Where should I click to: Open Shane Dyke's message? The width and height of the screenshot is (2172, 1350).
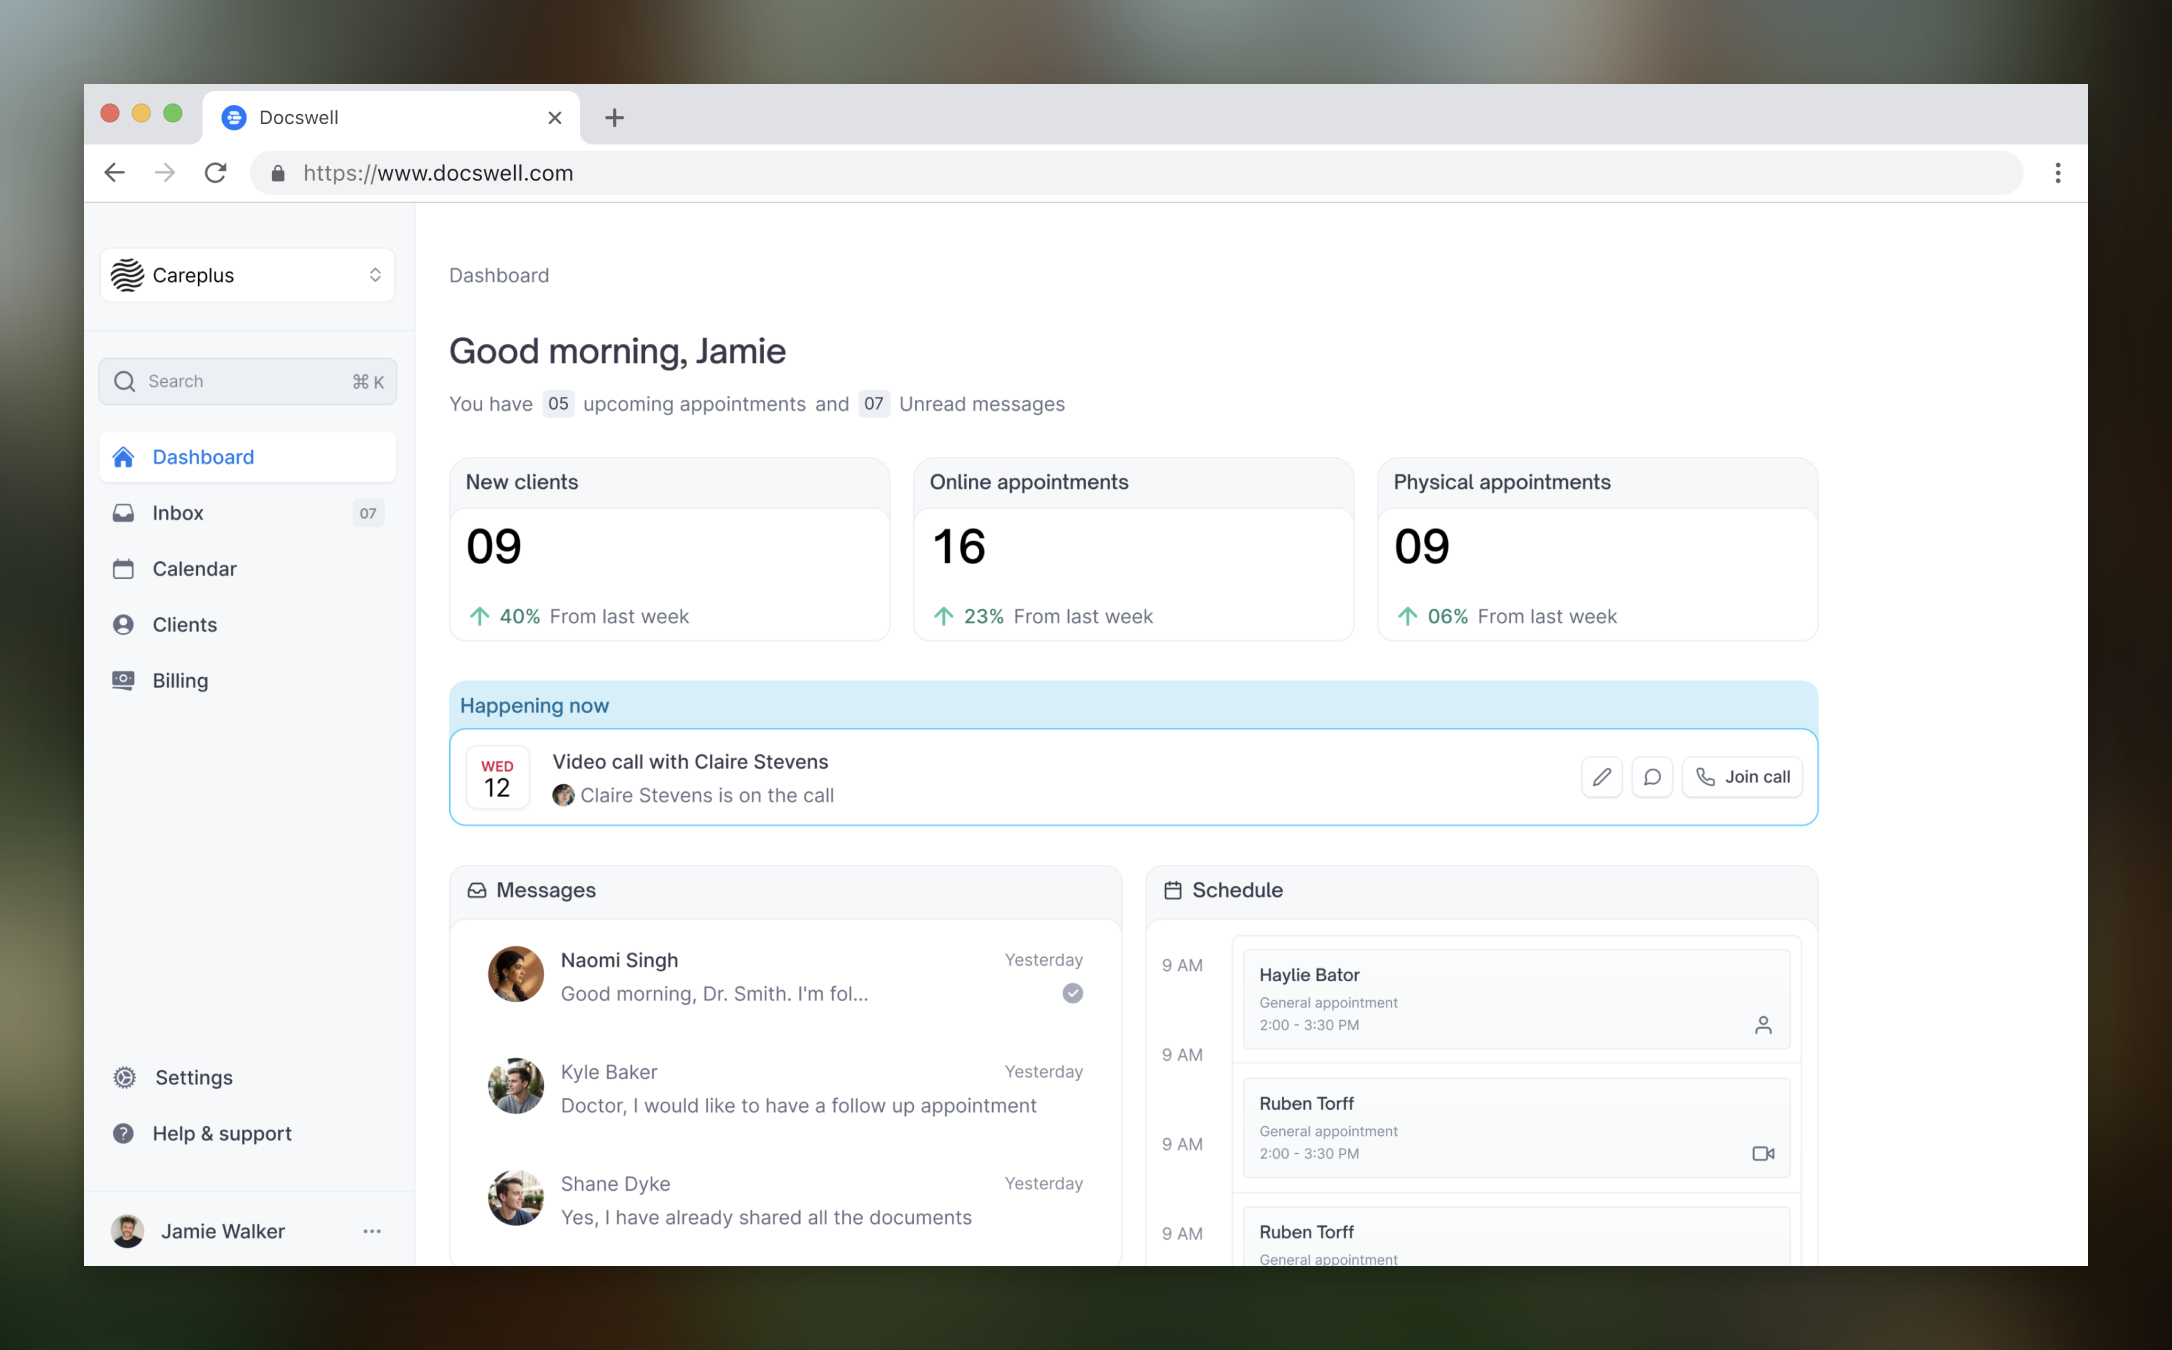coord(786,1200)
